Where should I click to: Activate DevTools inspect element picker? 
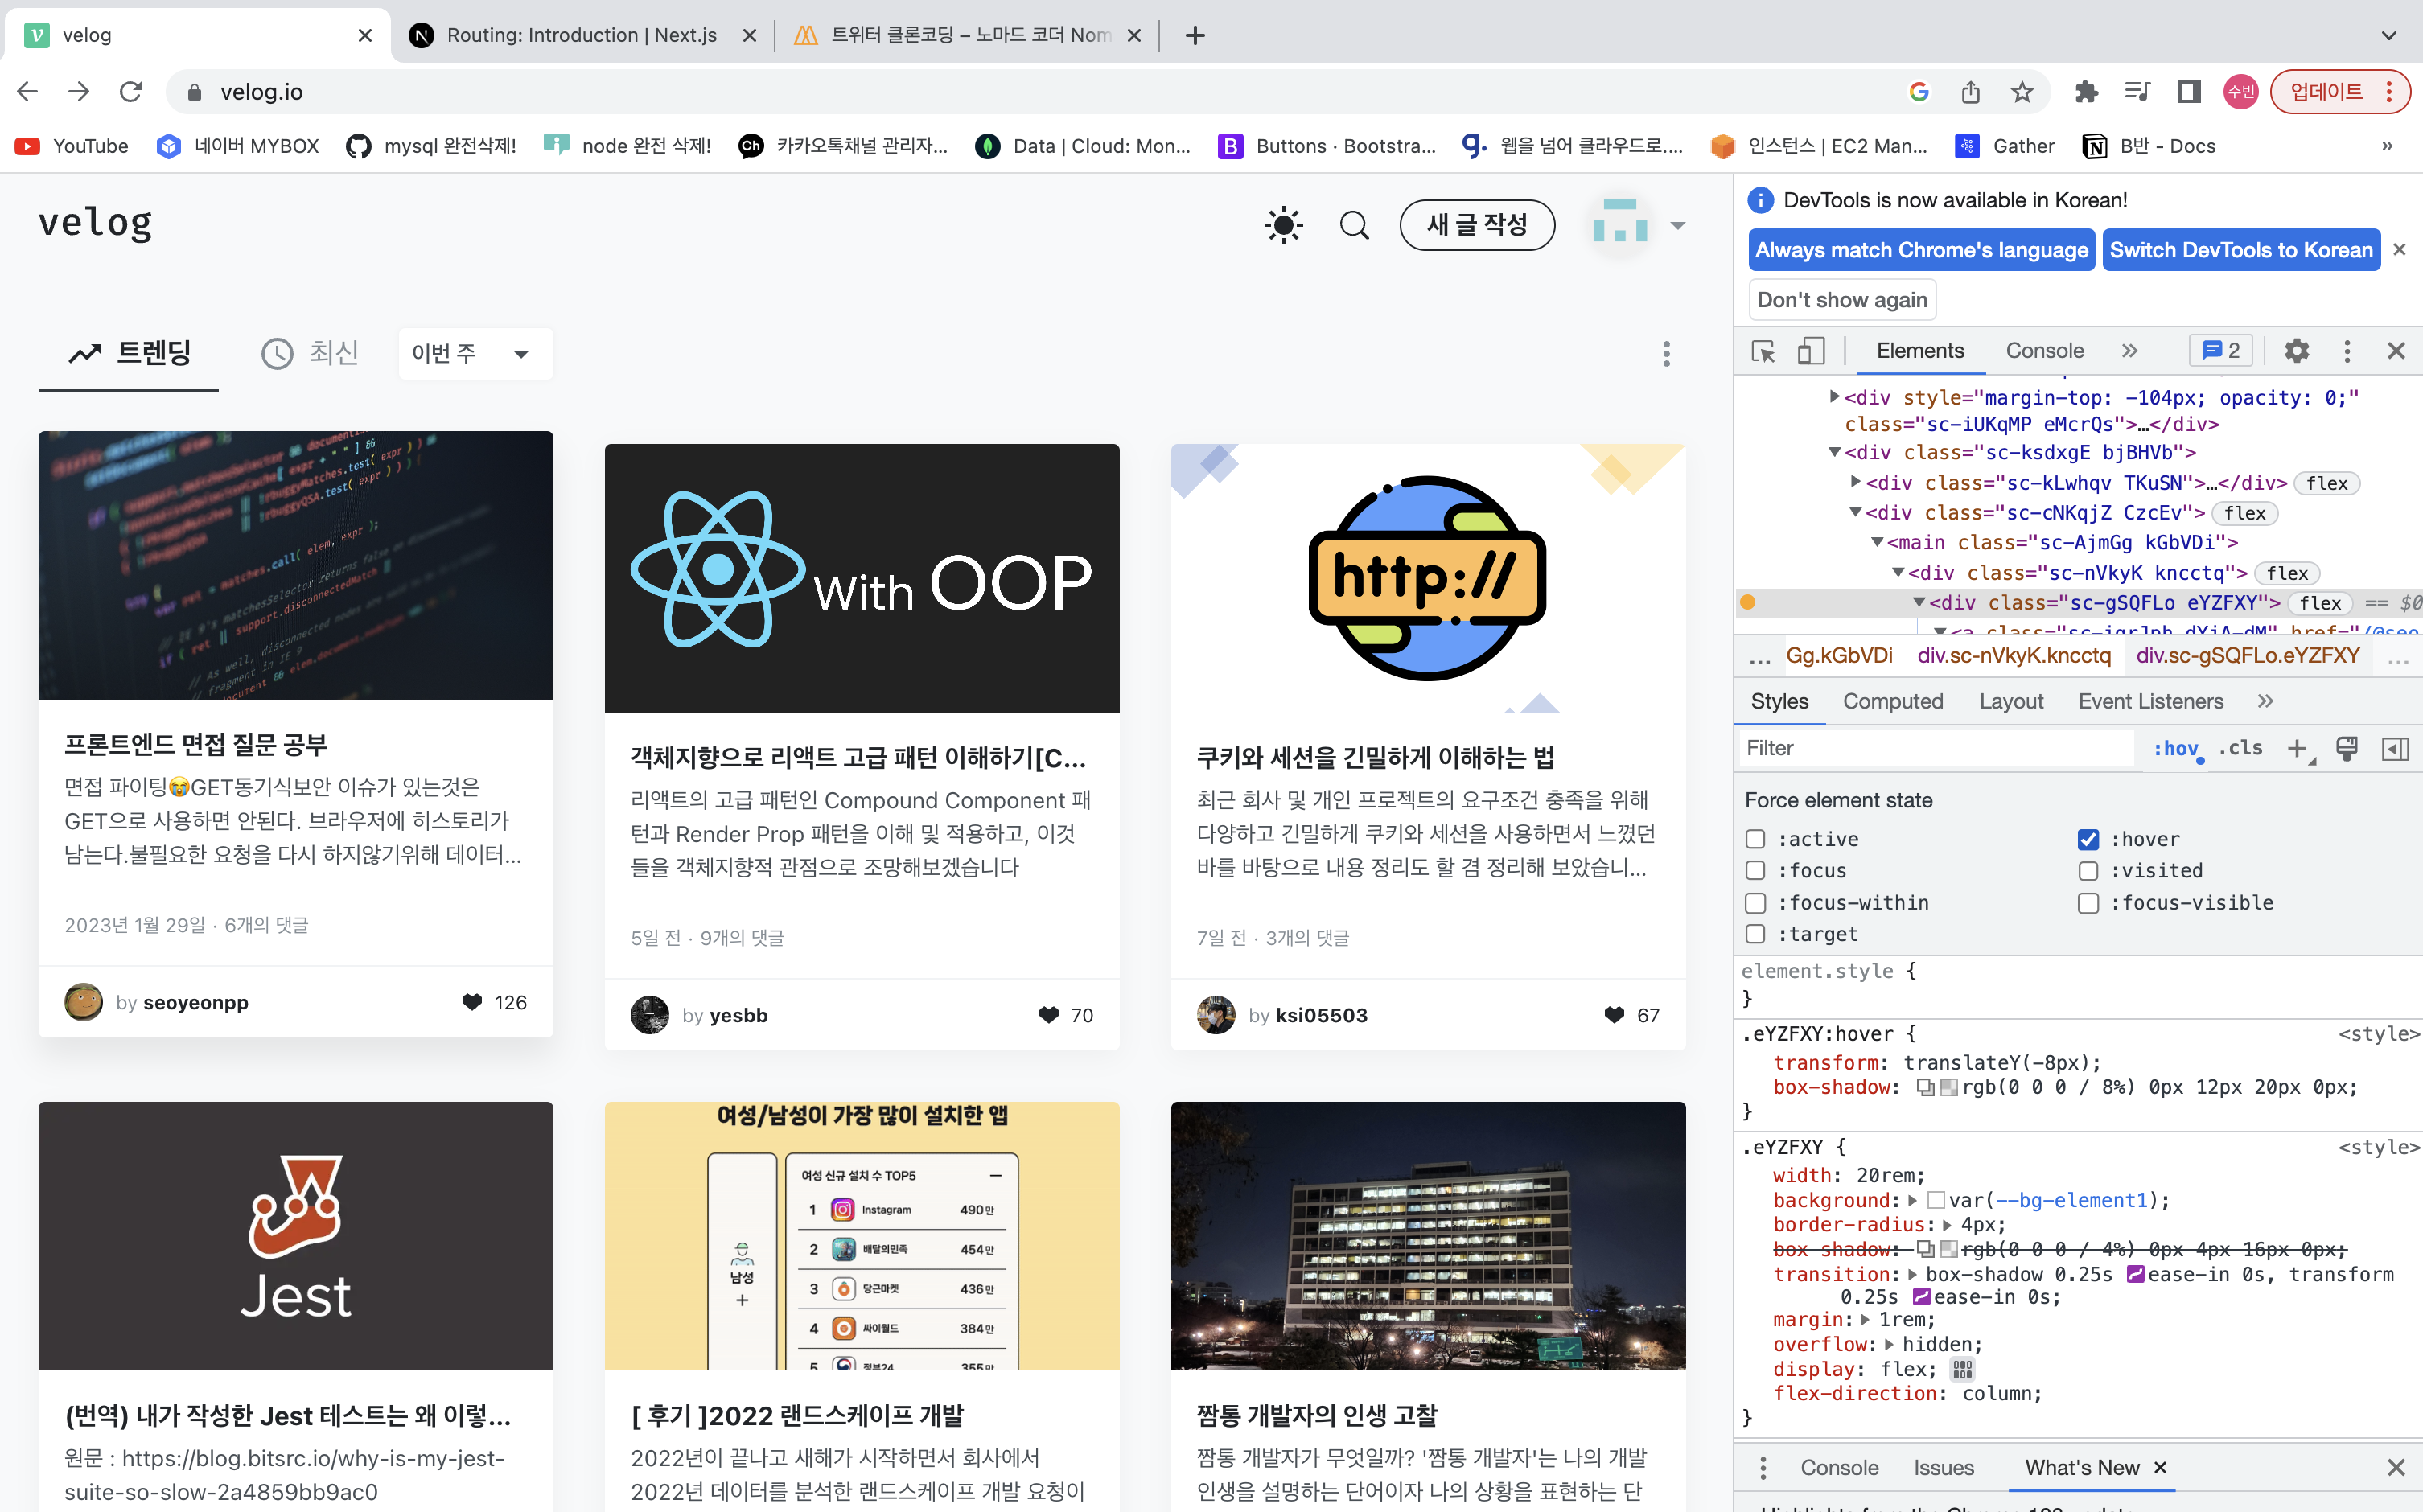click(x=1763, y=351)
